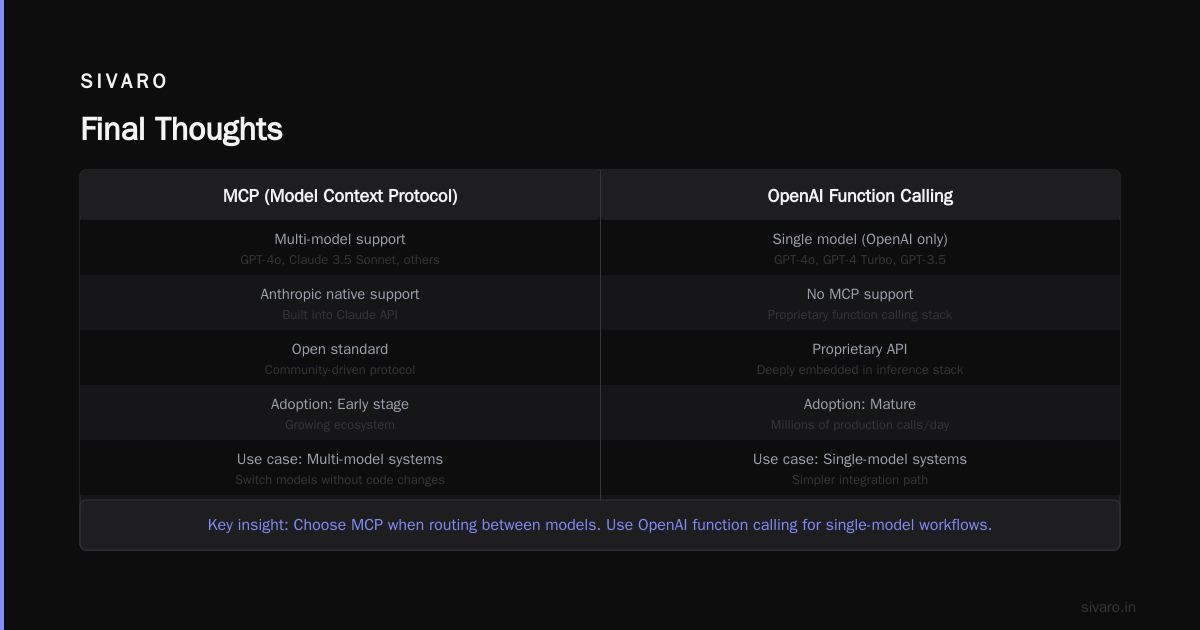Viewport: 1200px width, 630px height.
Task: Click the Single model (OpenAI only) cell
Action: 860,248
